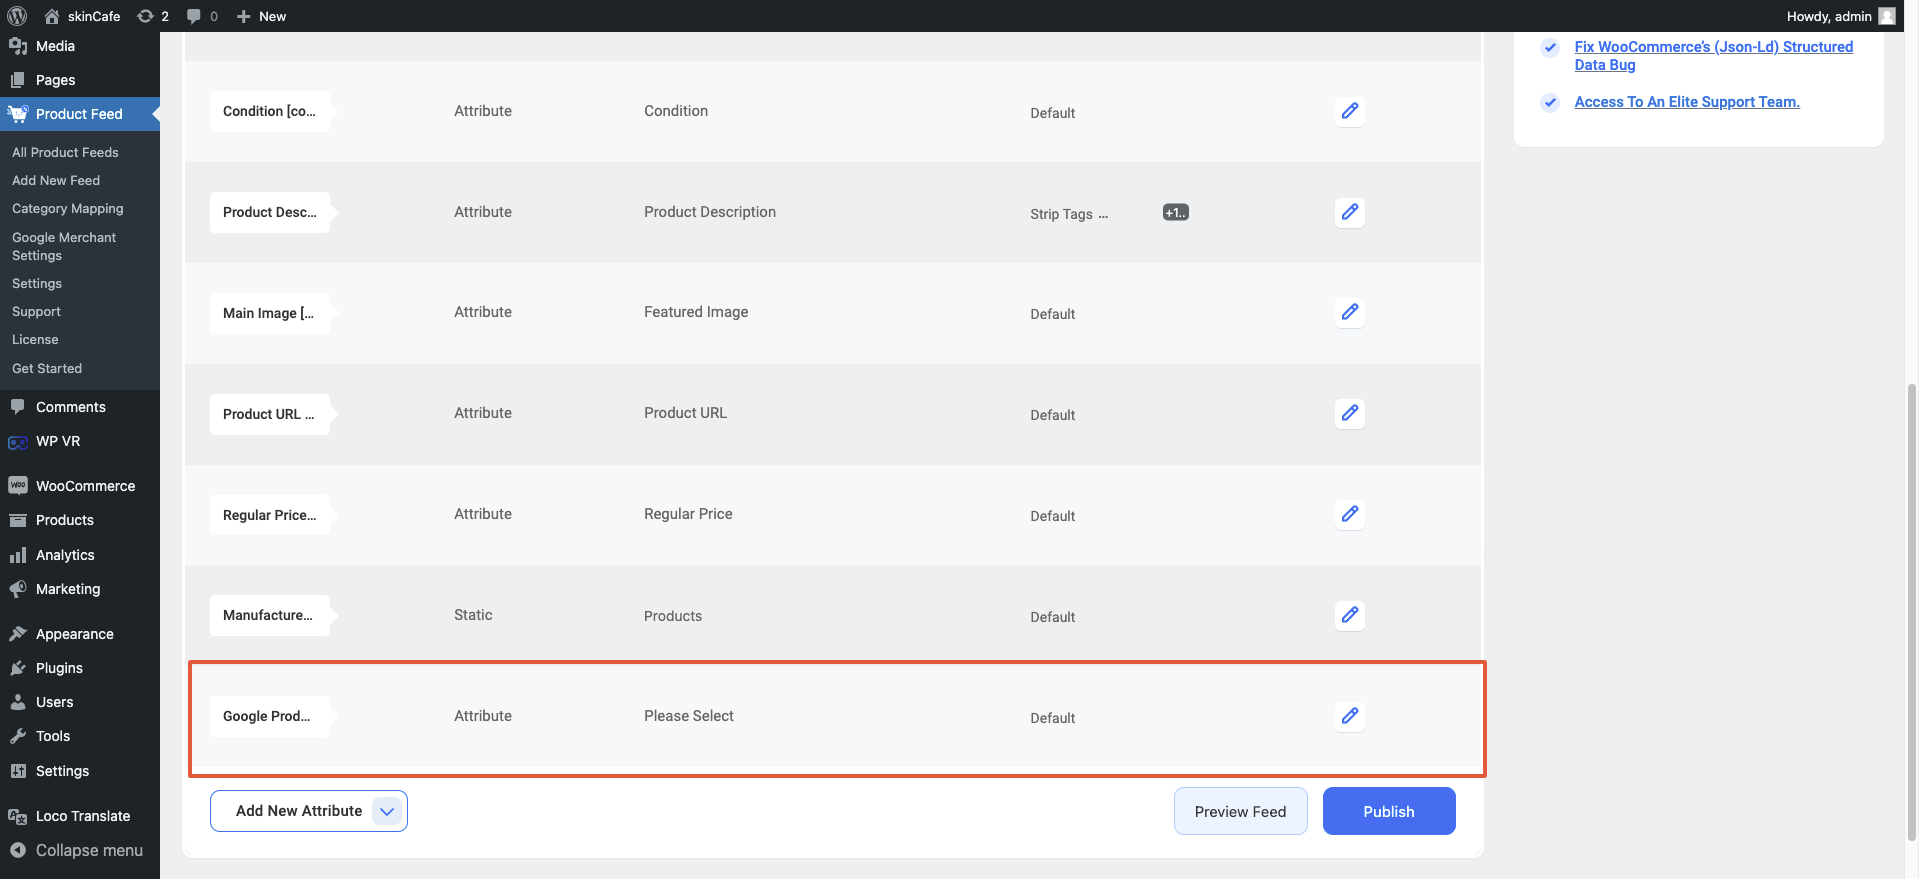Open Tools in the sidebar
The image size is (1919, 879).
click(80, 736)
